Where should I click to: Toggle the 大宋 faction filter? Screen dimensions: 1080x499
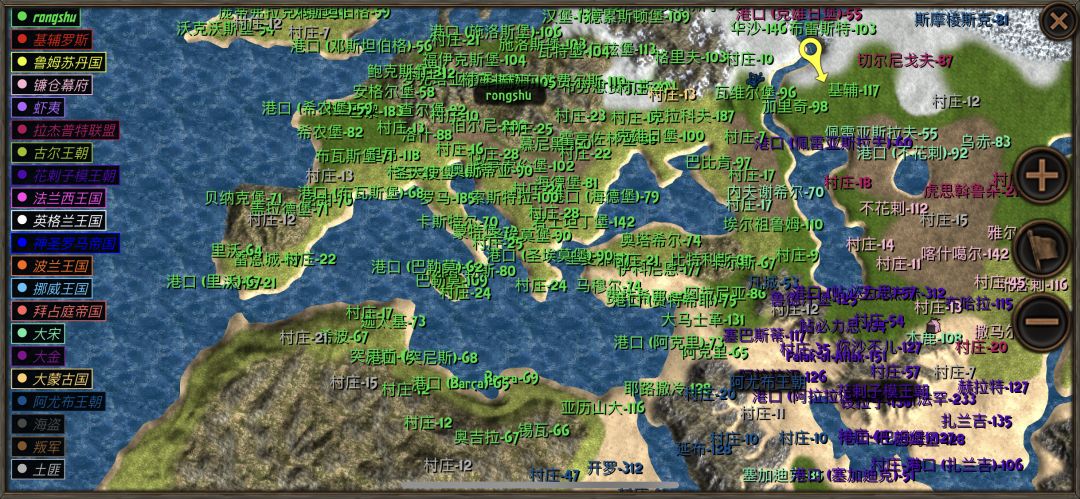38,334
